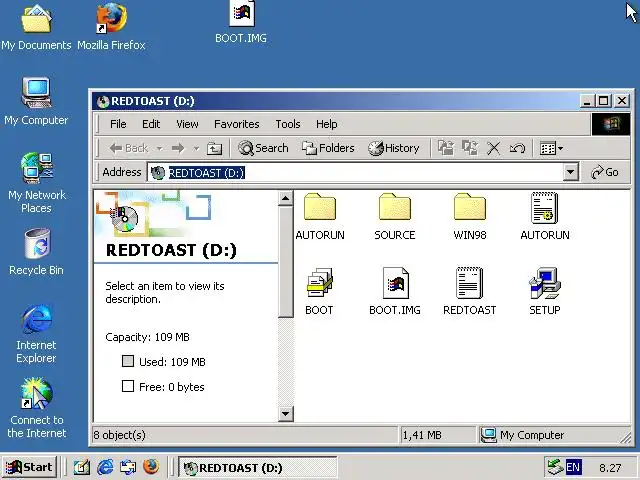
Task: Click the Move To toolbar icon
Action: (446, 148)
